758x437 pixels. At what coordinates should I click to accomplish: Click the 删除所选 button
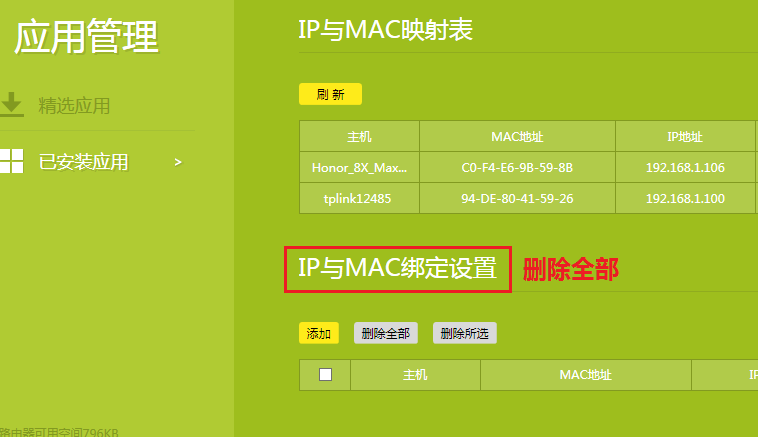click(x=464, y=333)
